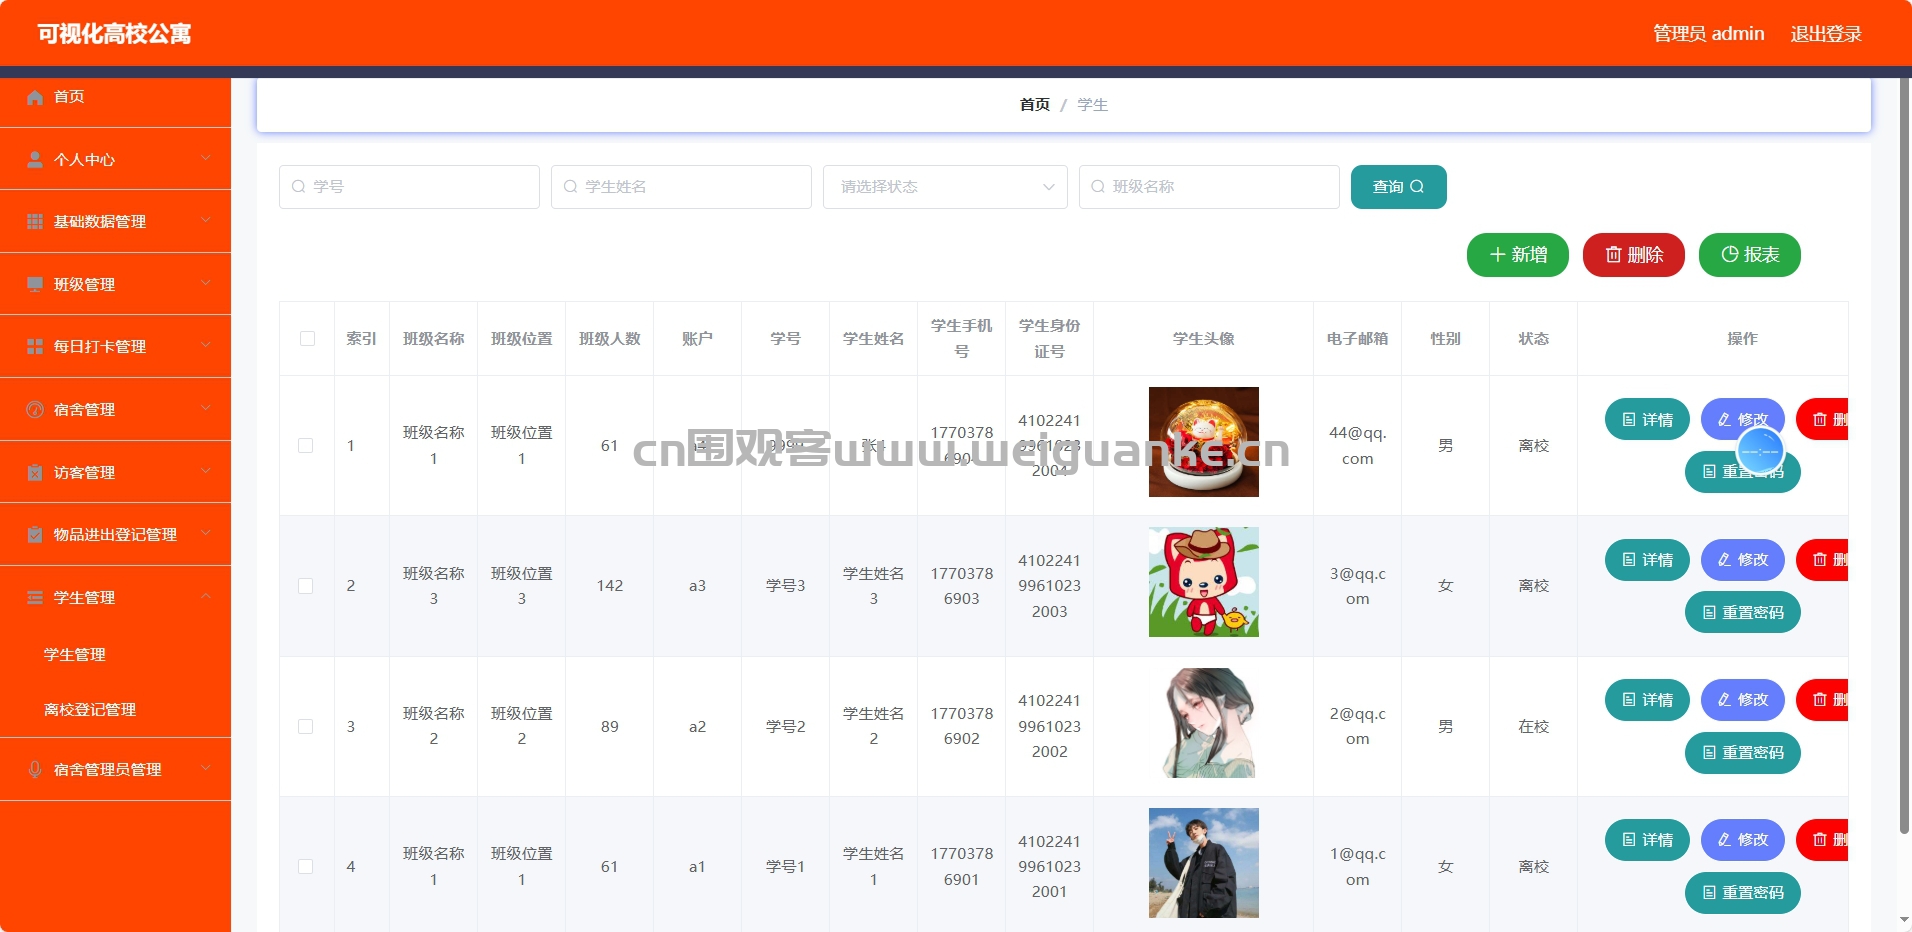Focus the 学号 search input
The width and height of the screenshot is (1912, 932).
409,187
